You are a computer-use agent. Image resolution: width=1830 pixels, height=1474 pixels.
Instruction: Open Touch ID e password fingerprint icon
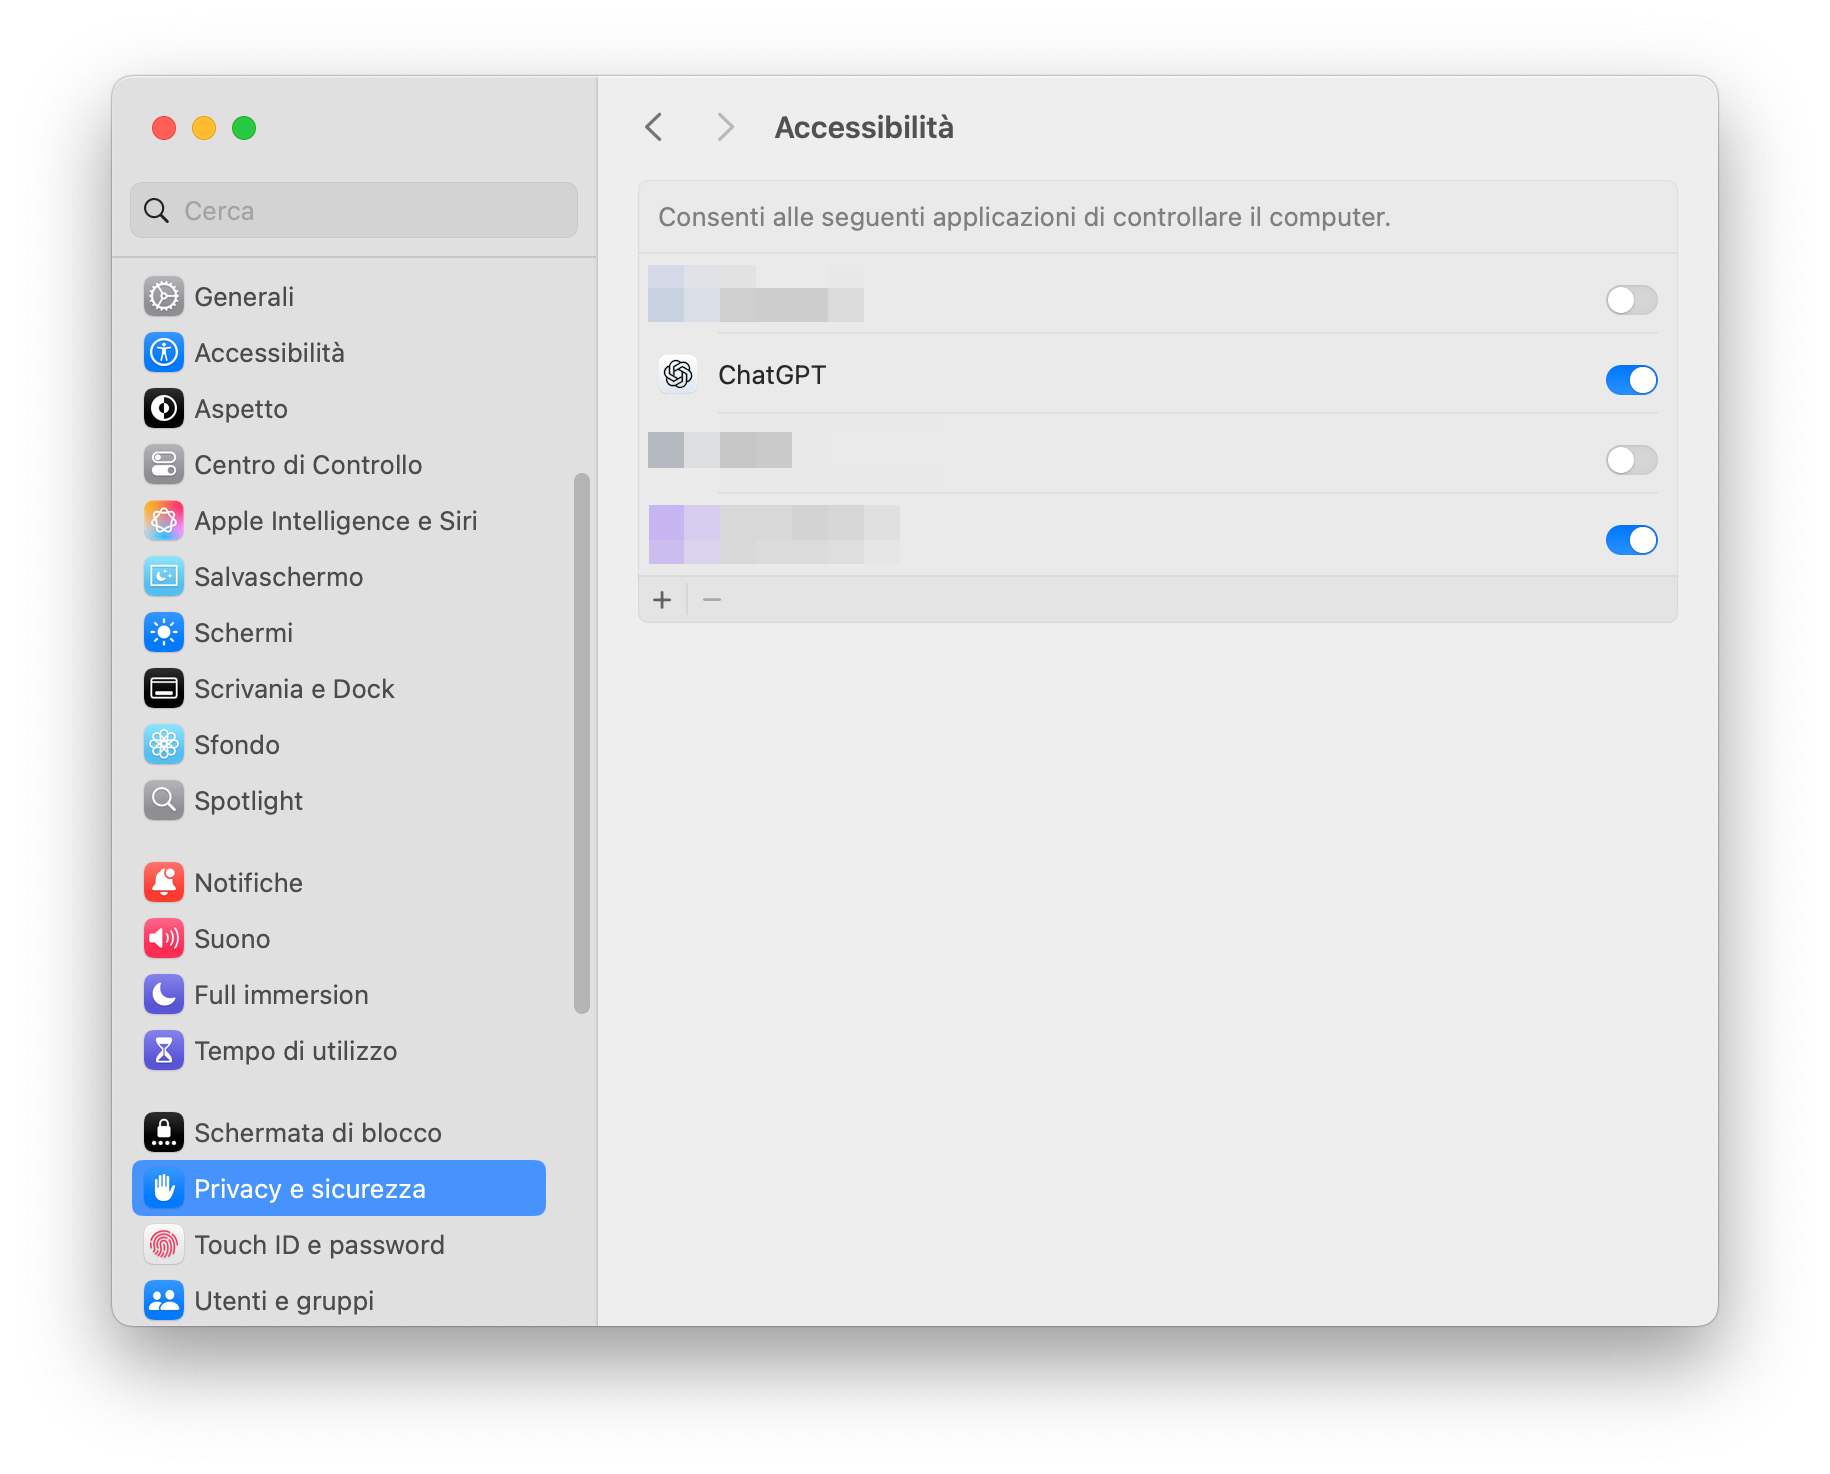click(164, 1245)
